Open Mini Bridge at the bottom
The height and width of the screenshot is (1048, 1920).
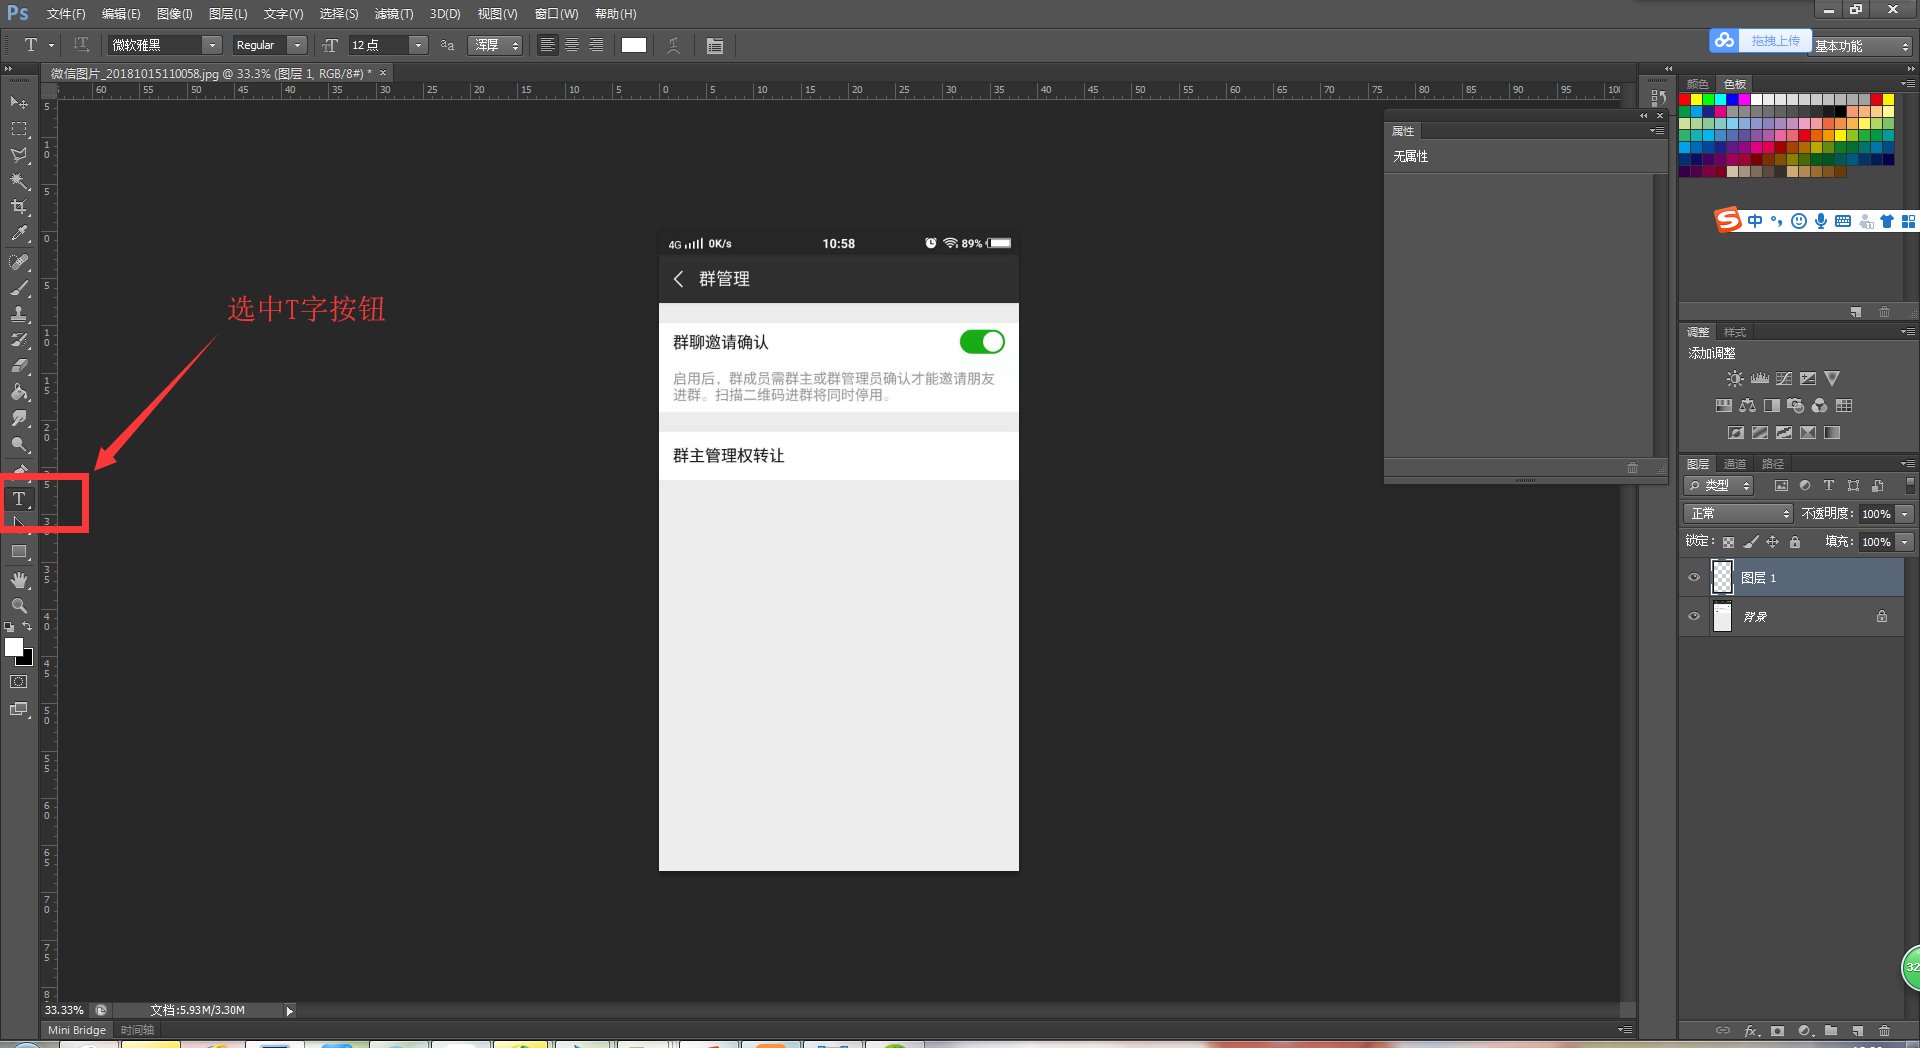[75, 1029]
